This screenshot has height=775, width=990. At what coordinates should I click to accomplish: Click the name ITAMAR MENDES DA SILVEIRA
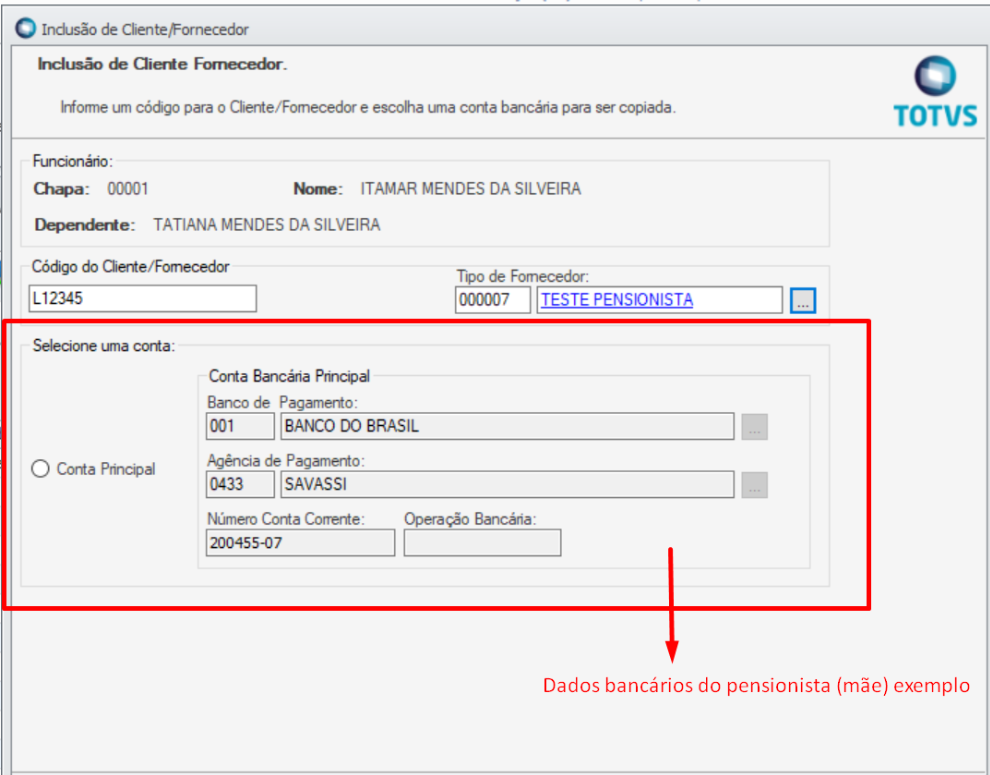470,189
